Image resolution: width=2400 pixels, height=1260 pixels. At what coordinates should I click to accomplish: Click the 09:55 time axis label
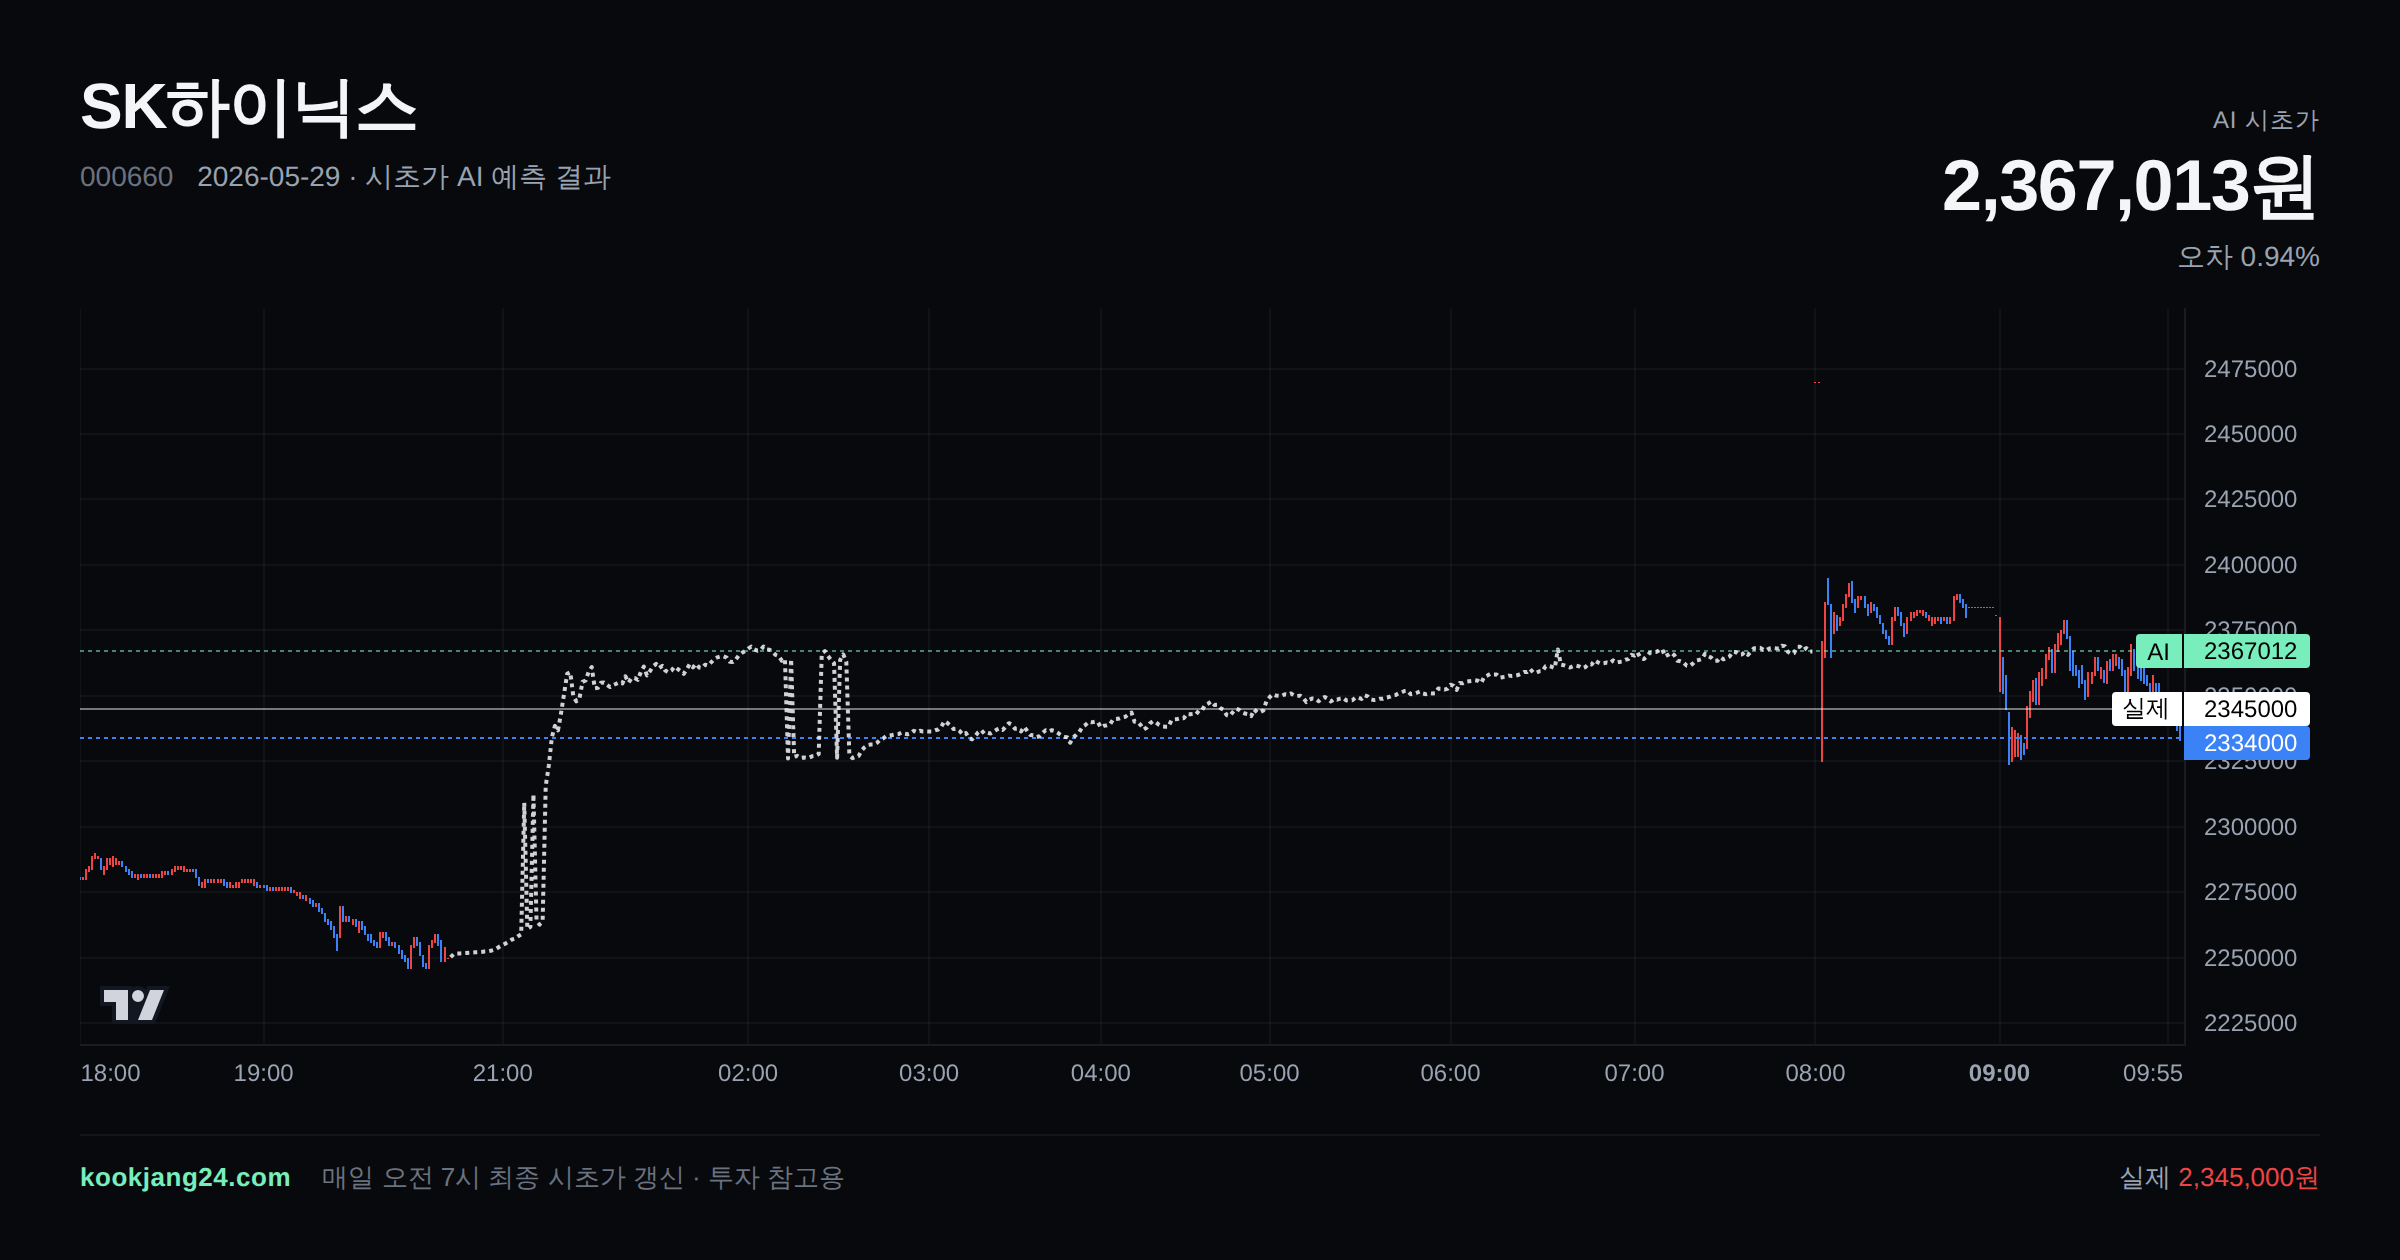click(2153, 1073)
